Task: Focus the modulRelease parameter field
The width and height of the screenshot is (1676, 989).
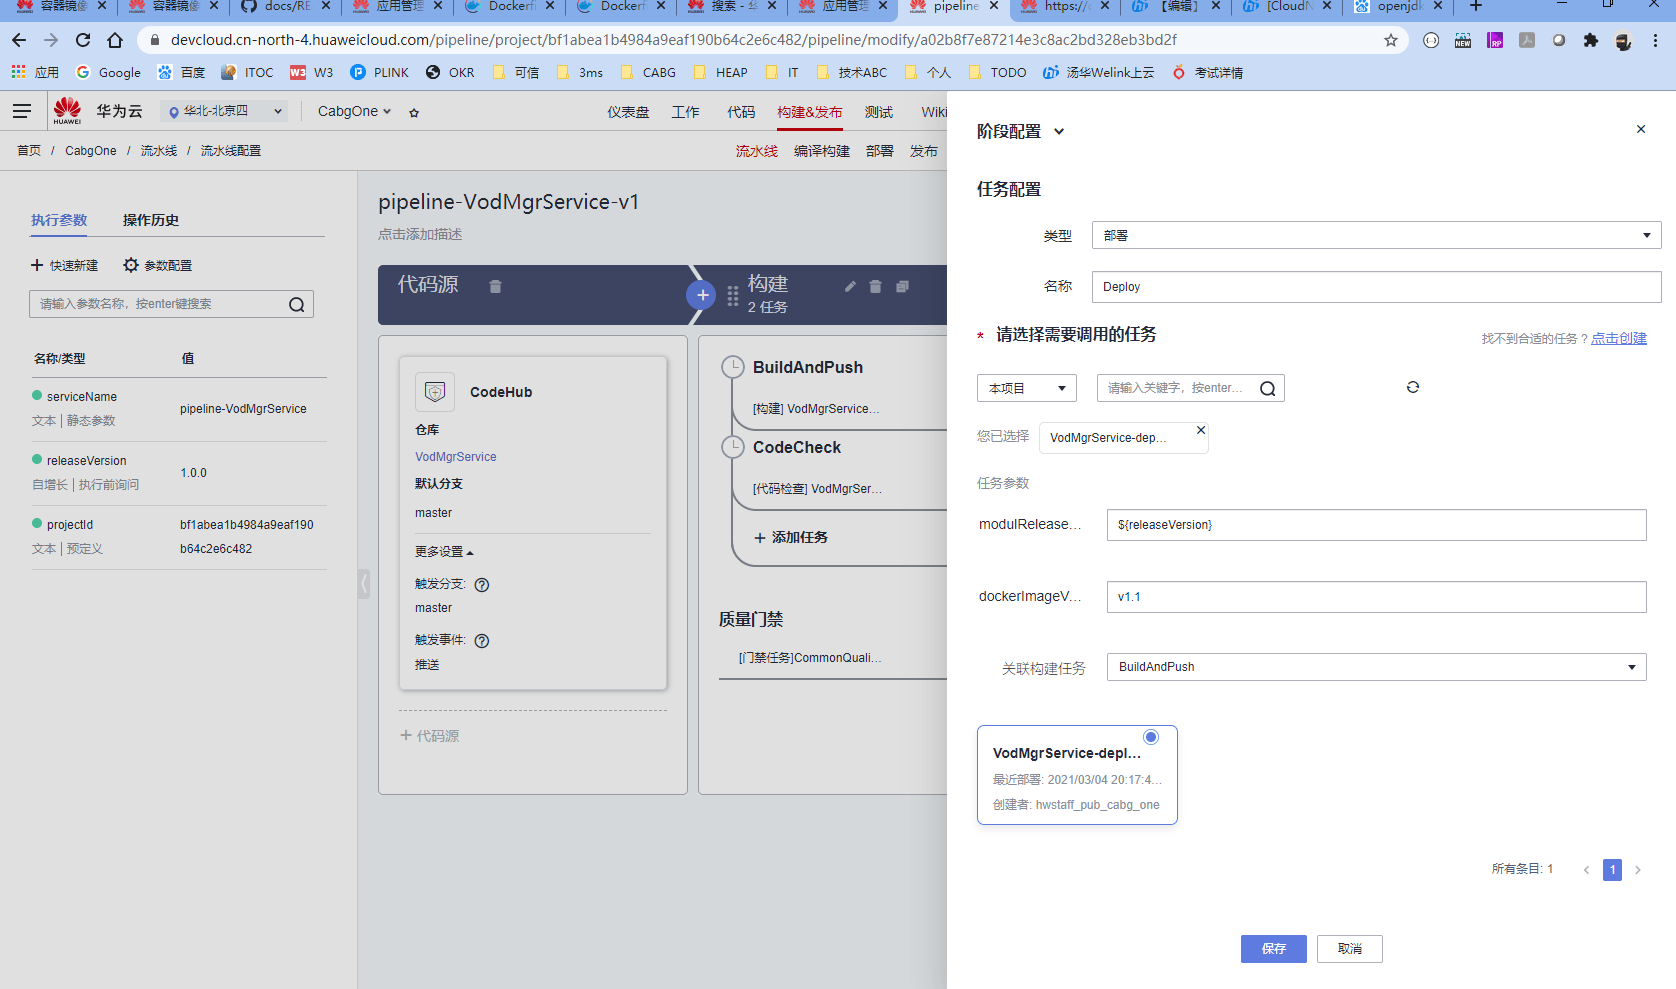Action: (x=1376, y=525)
